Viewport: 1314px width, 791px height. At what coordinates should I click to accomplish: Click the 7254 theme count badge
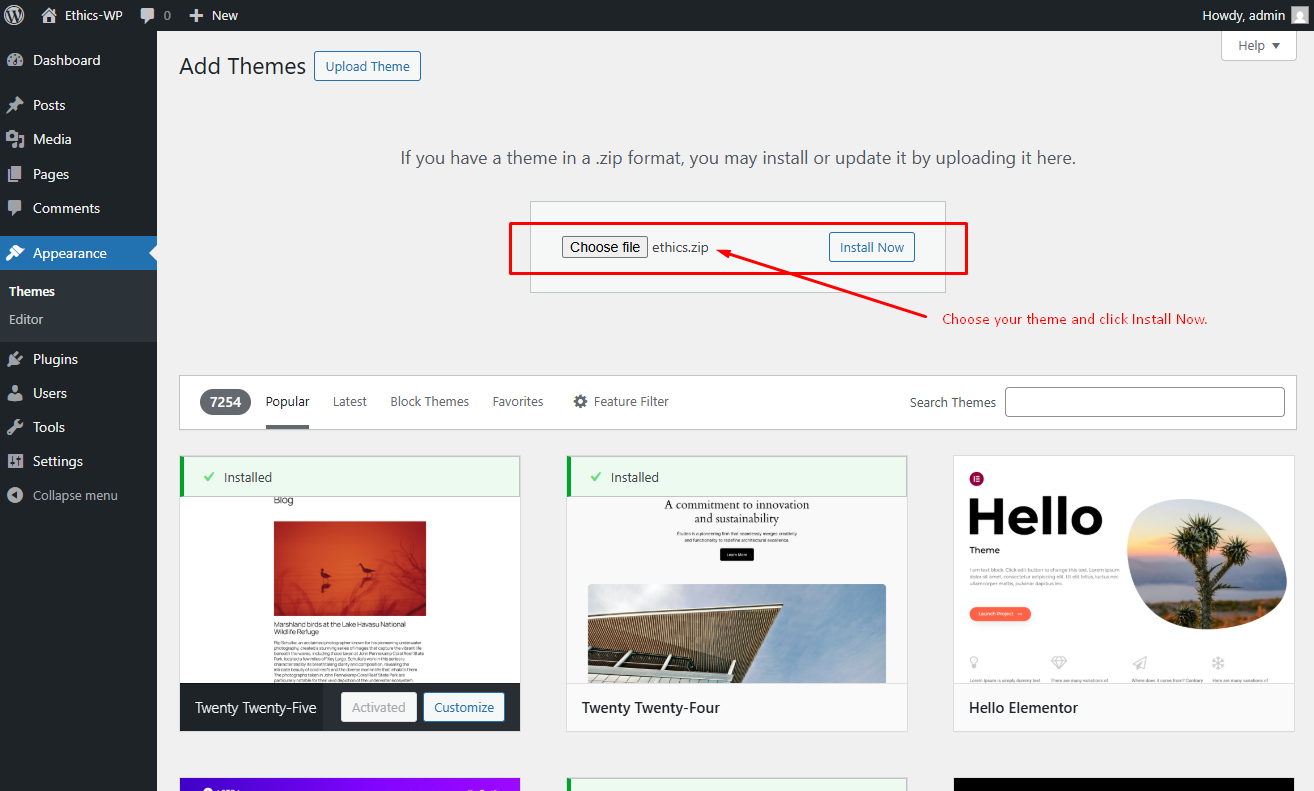225,402
